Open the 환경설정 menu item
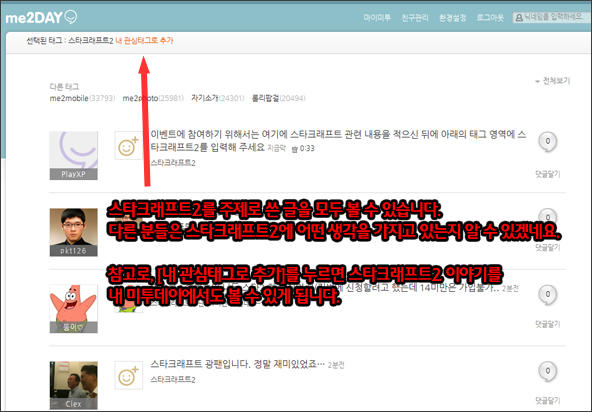 (x=452, y=18)
